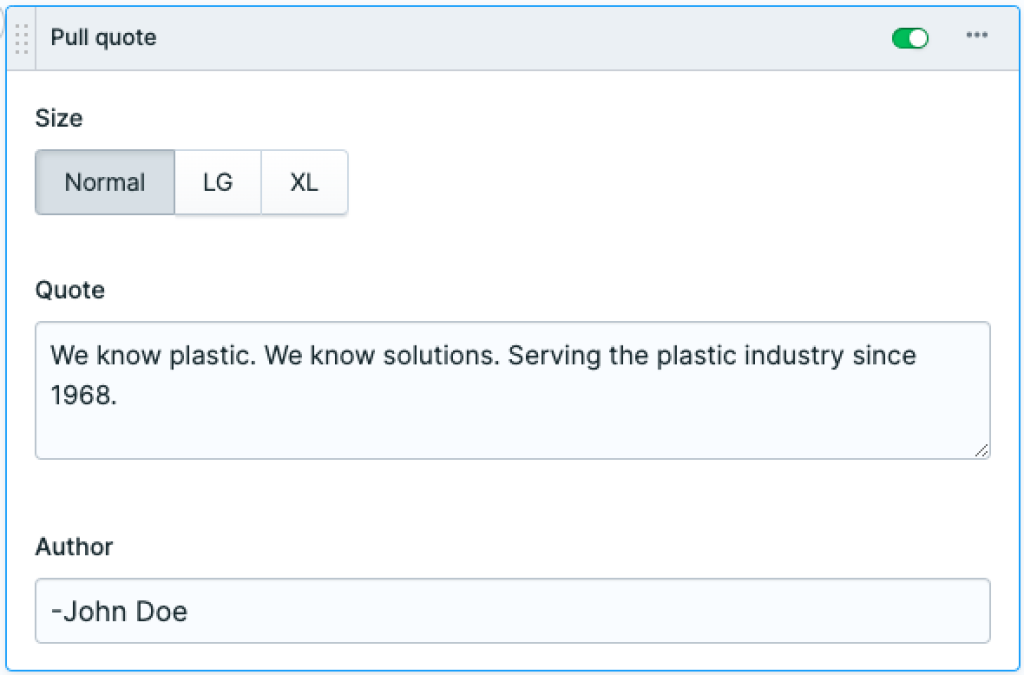This screenshot has width=1024, height=675.
Task: Switch the Pull quote visibility toggle
Action: [x=910, y=37]
